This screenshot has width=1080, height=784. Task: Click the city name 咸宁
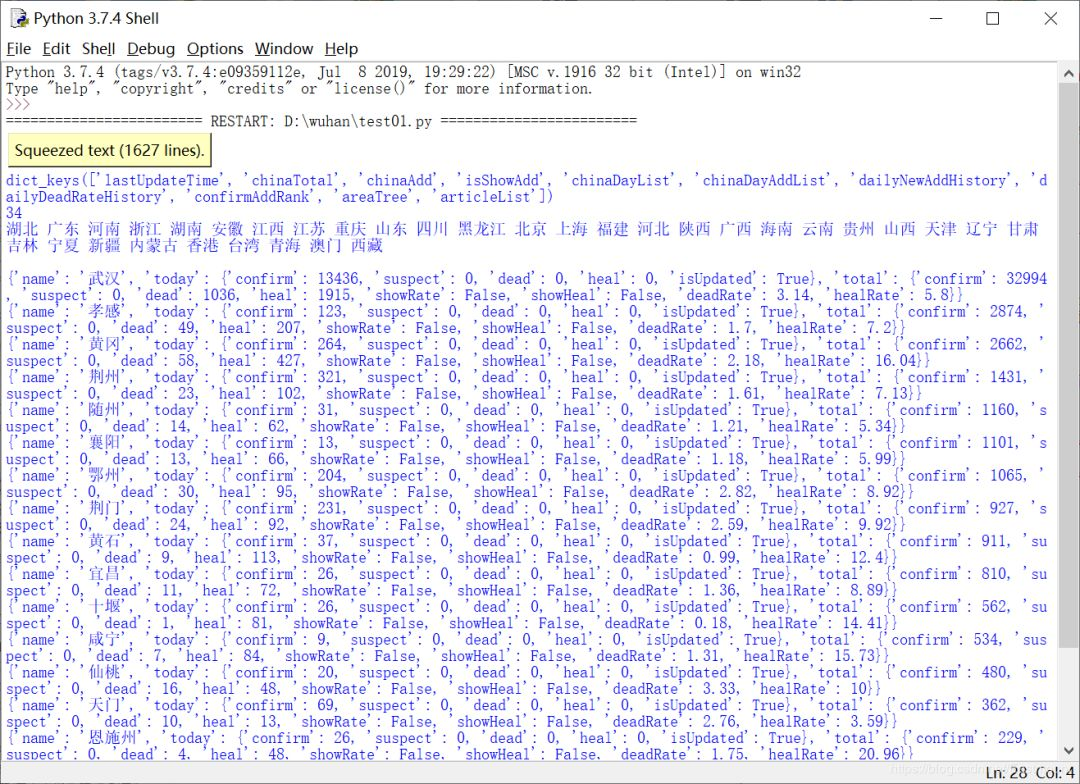(x=104, y=640)
